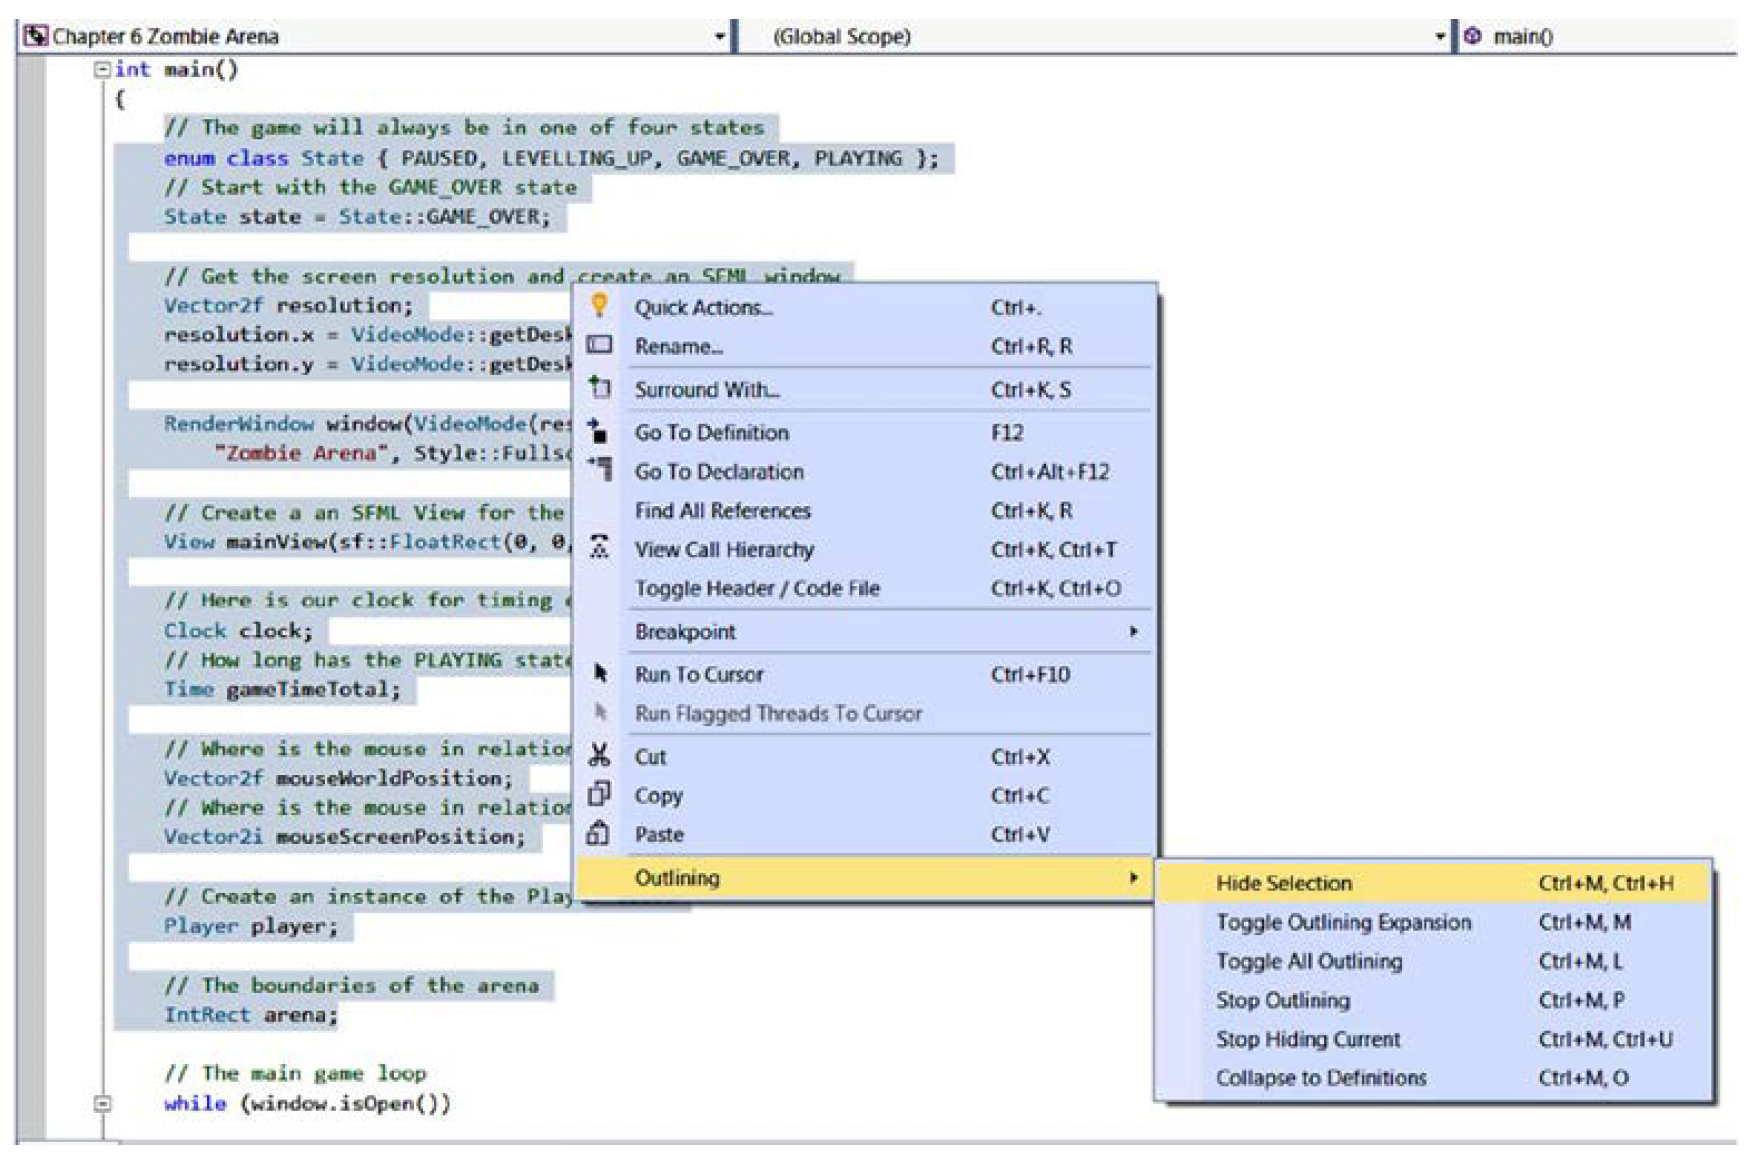Screen dimensions: 1756x1160
Task: Select Rename... menu entry
Action: (867, 346)
